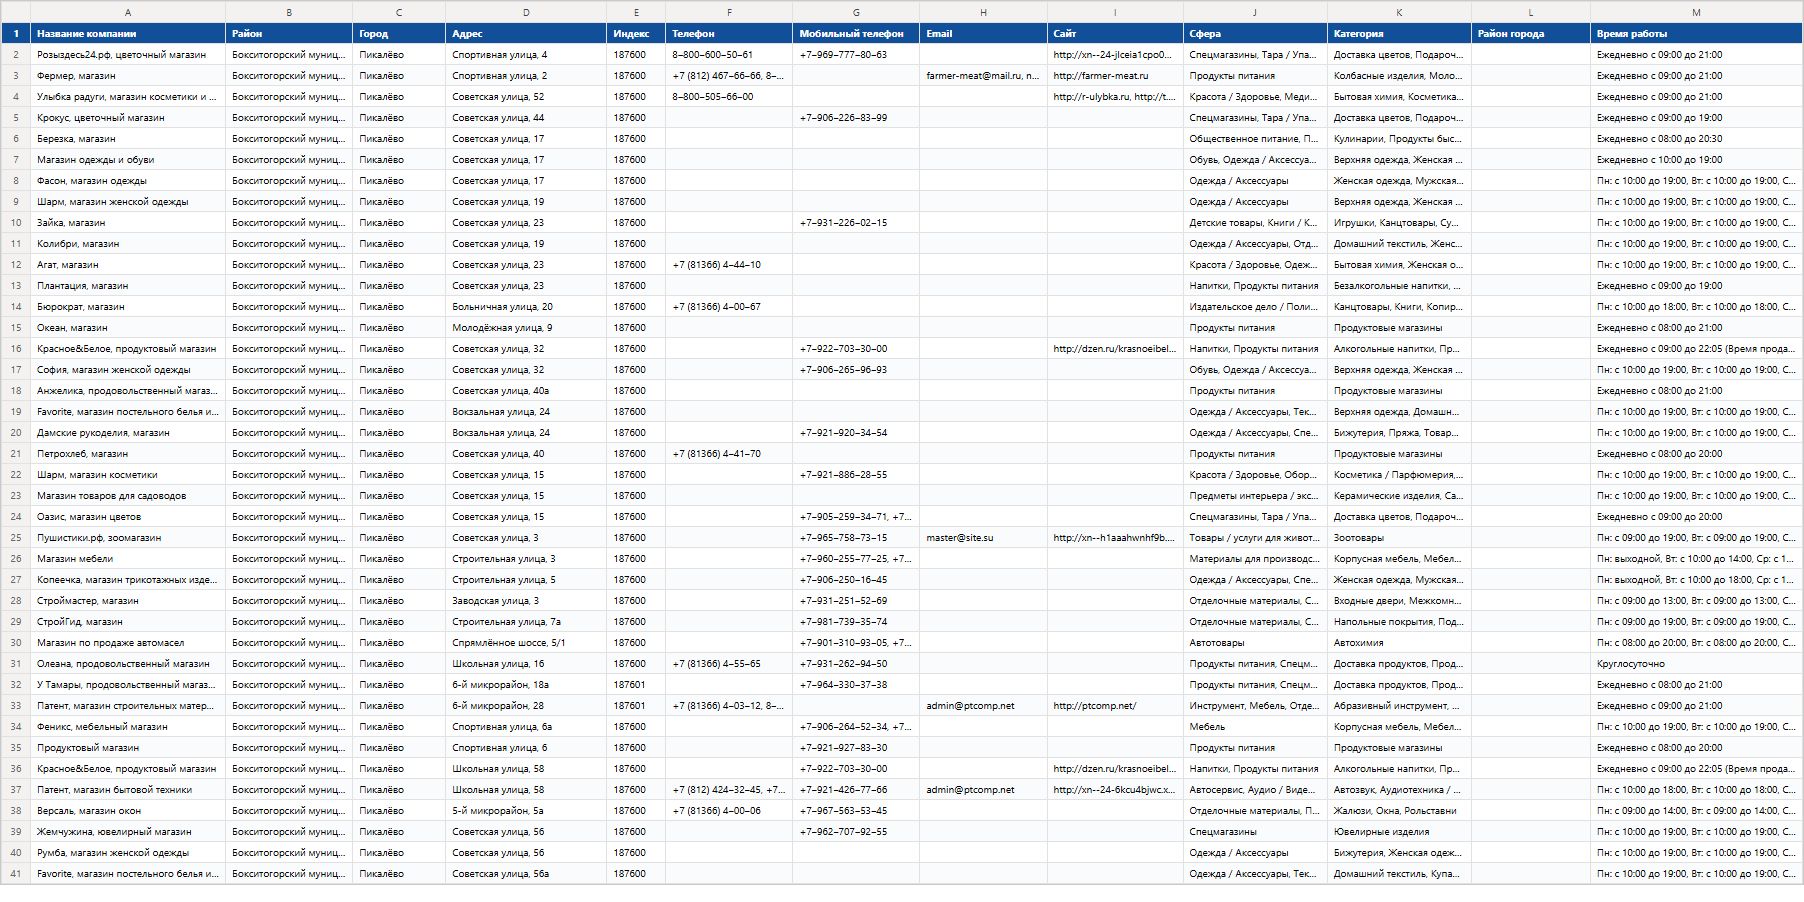Click address 'Спортивная улица, 4'

coord(526,55)
